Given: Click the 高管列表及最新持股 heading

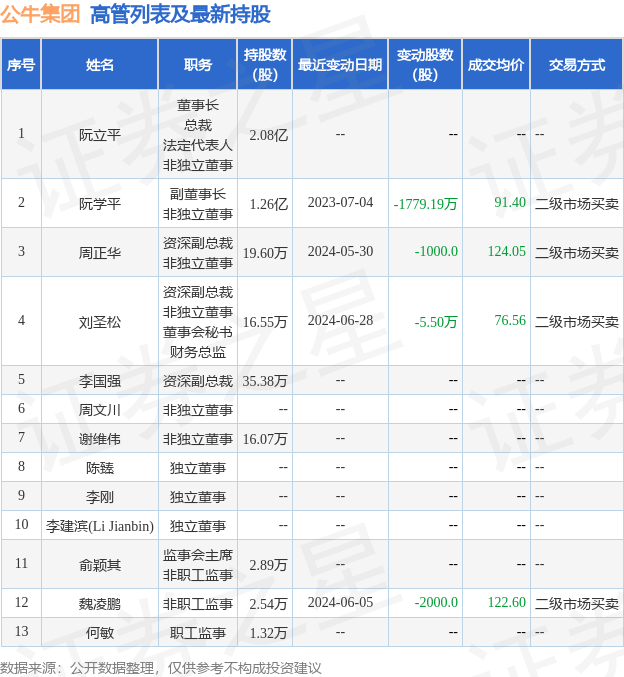Looking at the screenshot, I should pos(181,14).
